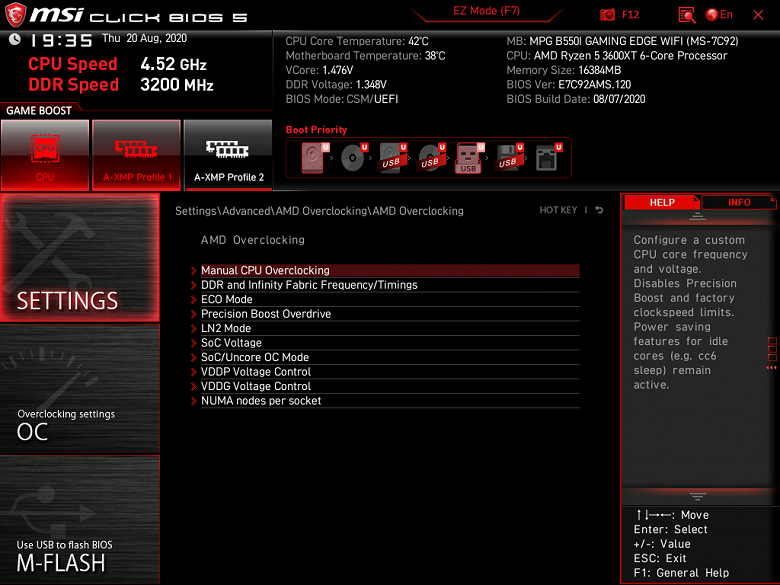Open the SETTINGS section
780x585 pixels.
click(x=80, y=257)
